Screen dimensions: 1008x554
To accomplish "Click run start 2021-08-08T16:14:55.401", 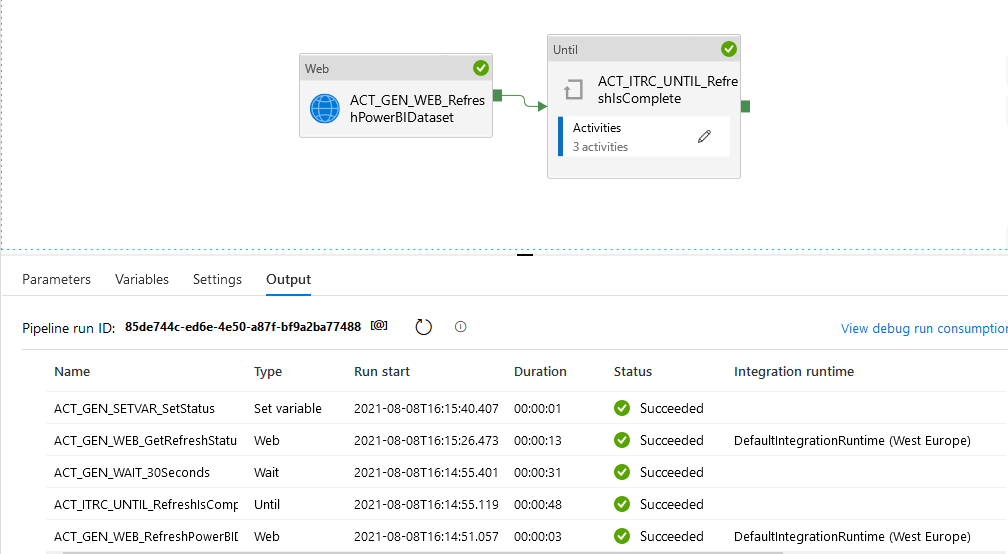I will (426, 473).
